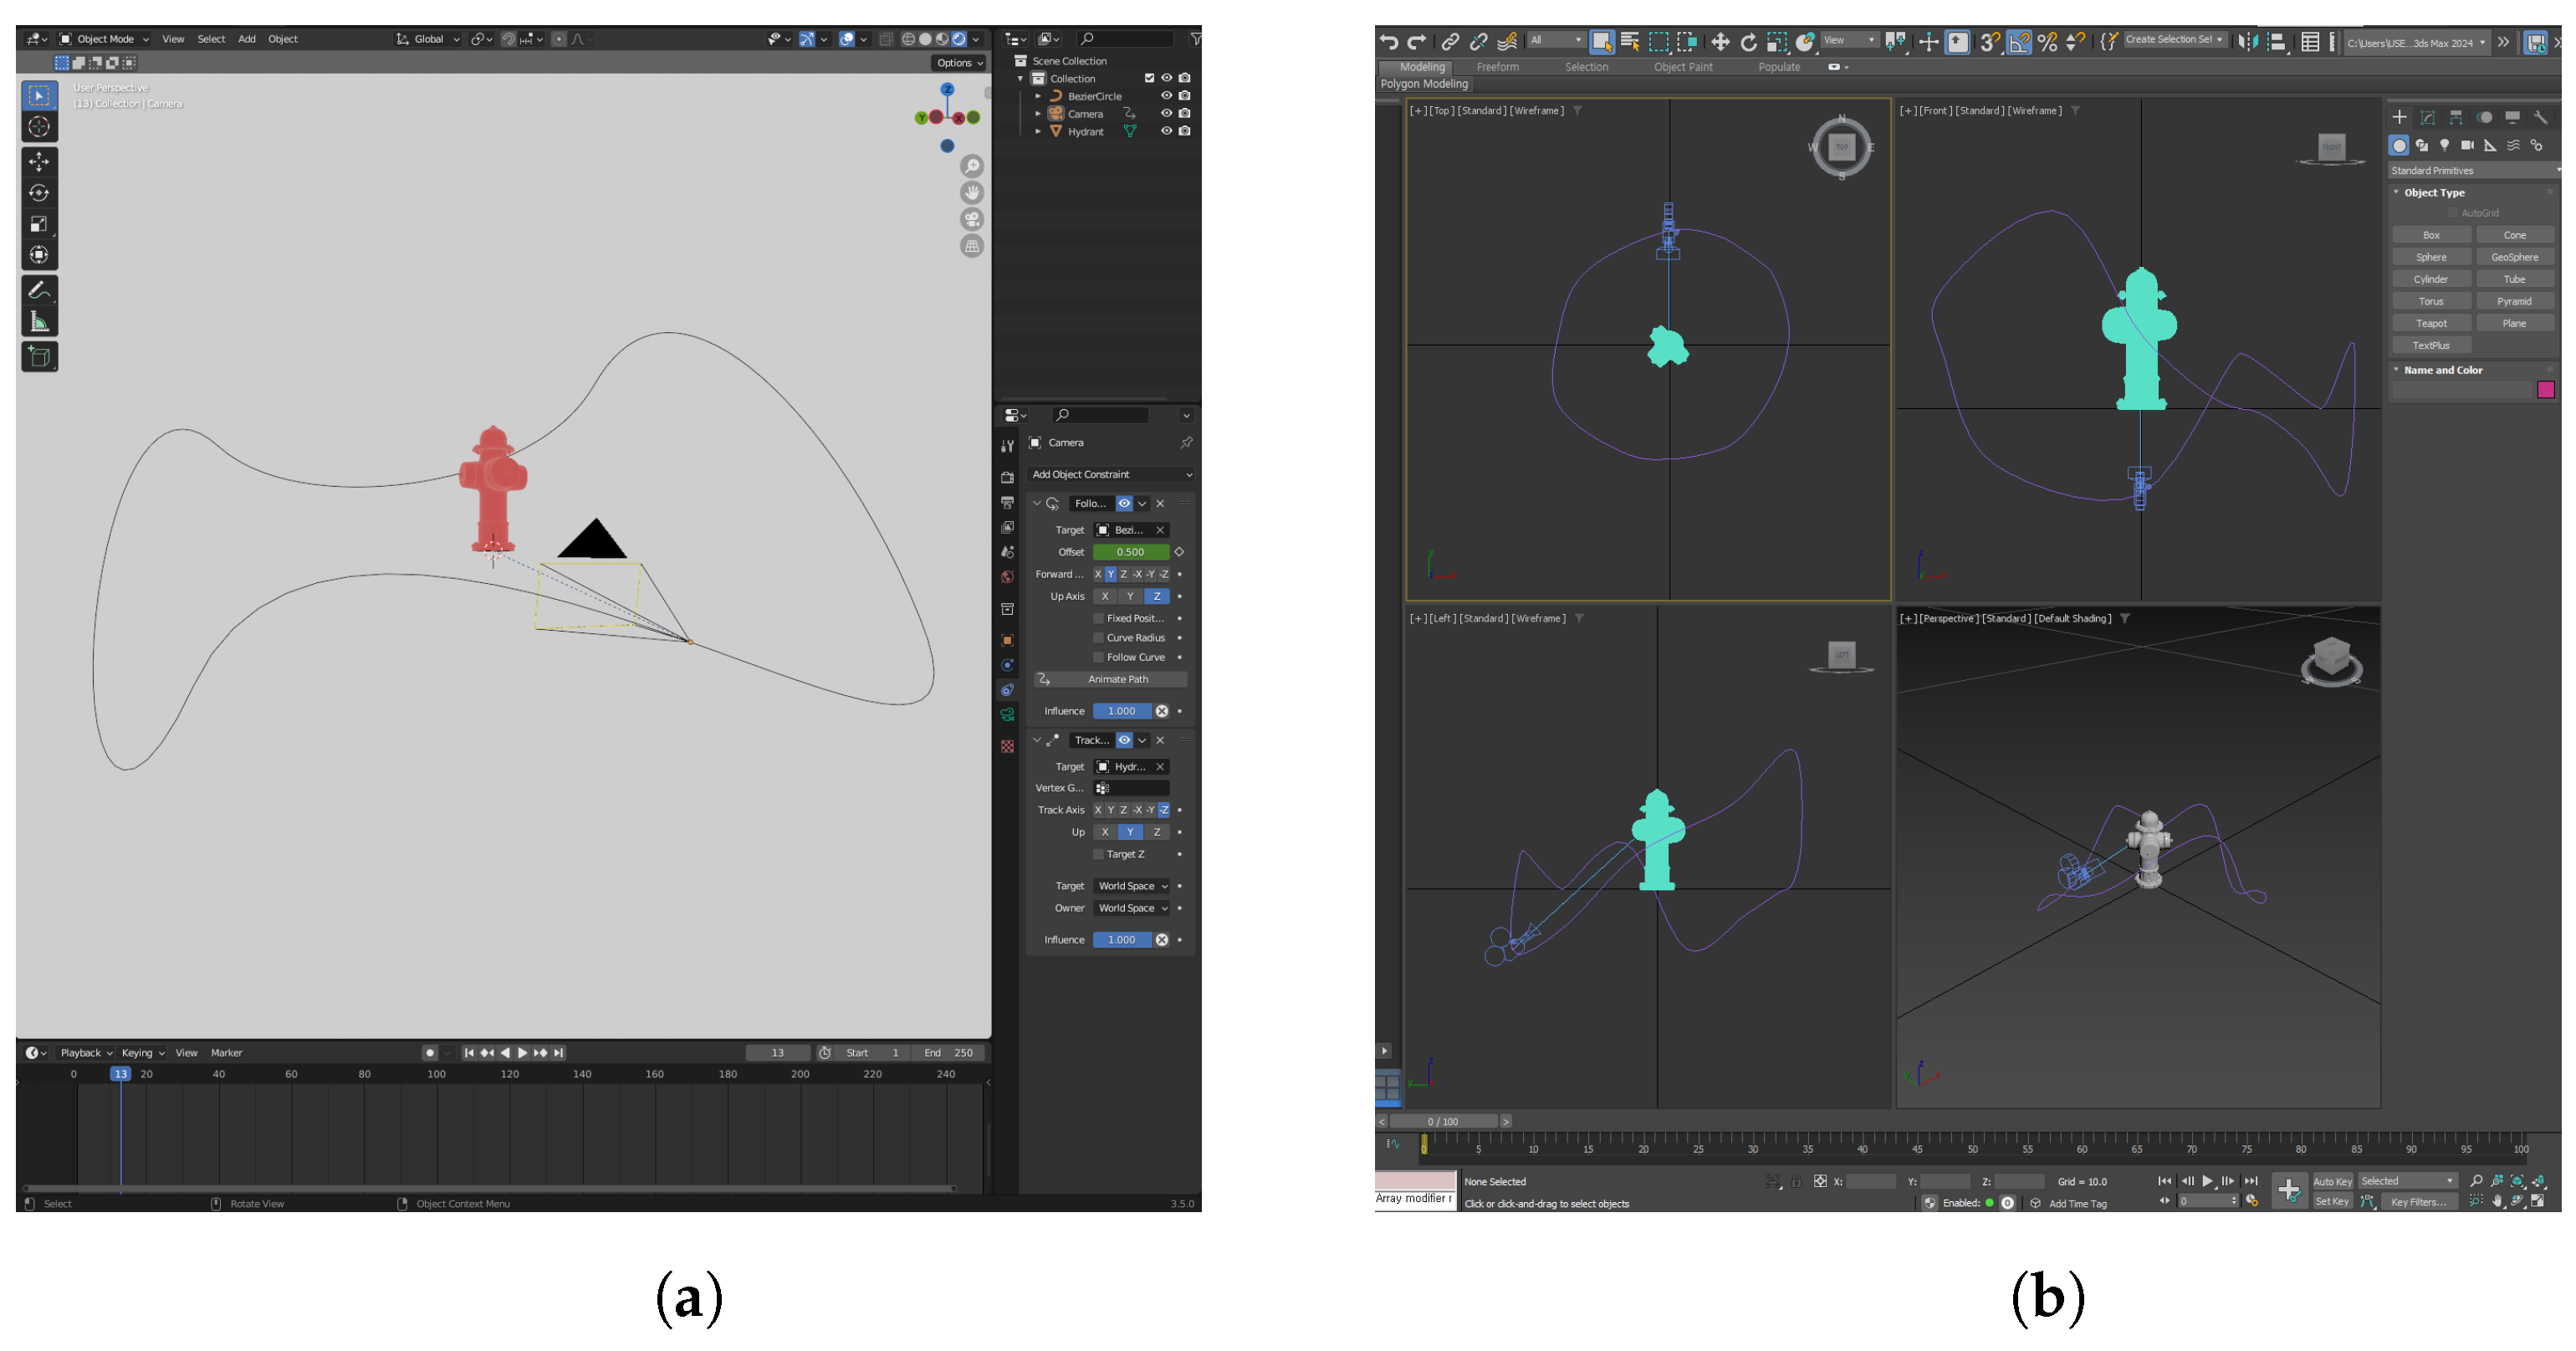Open the Add Object Constraint dropdown
This screenshot has height=1351, width=2576.
pos(1111,474)
